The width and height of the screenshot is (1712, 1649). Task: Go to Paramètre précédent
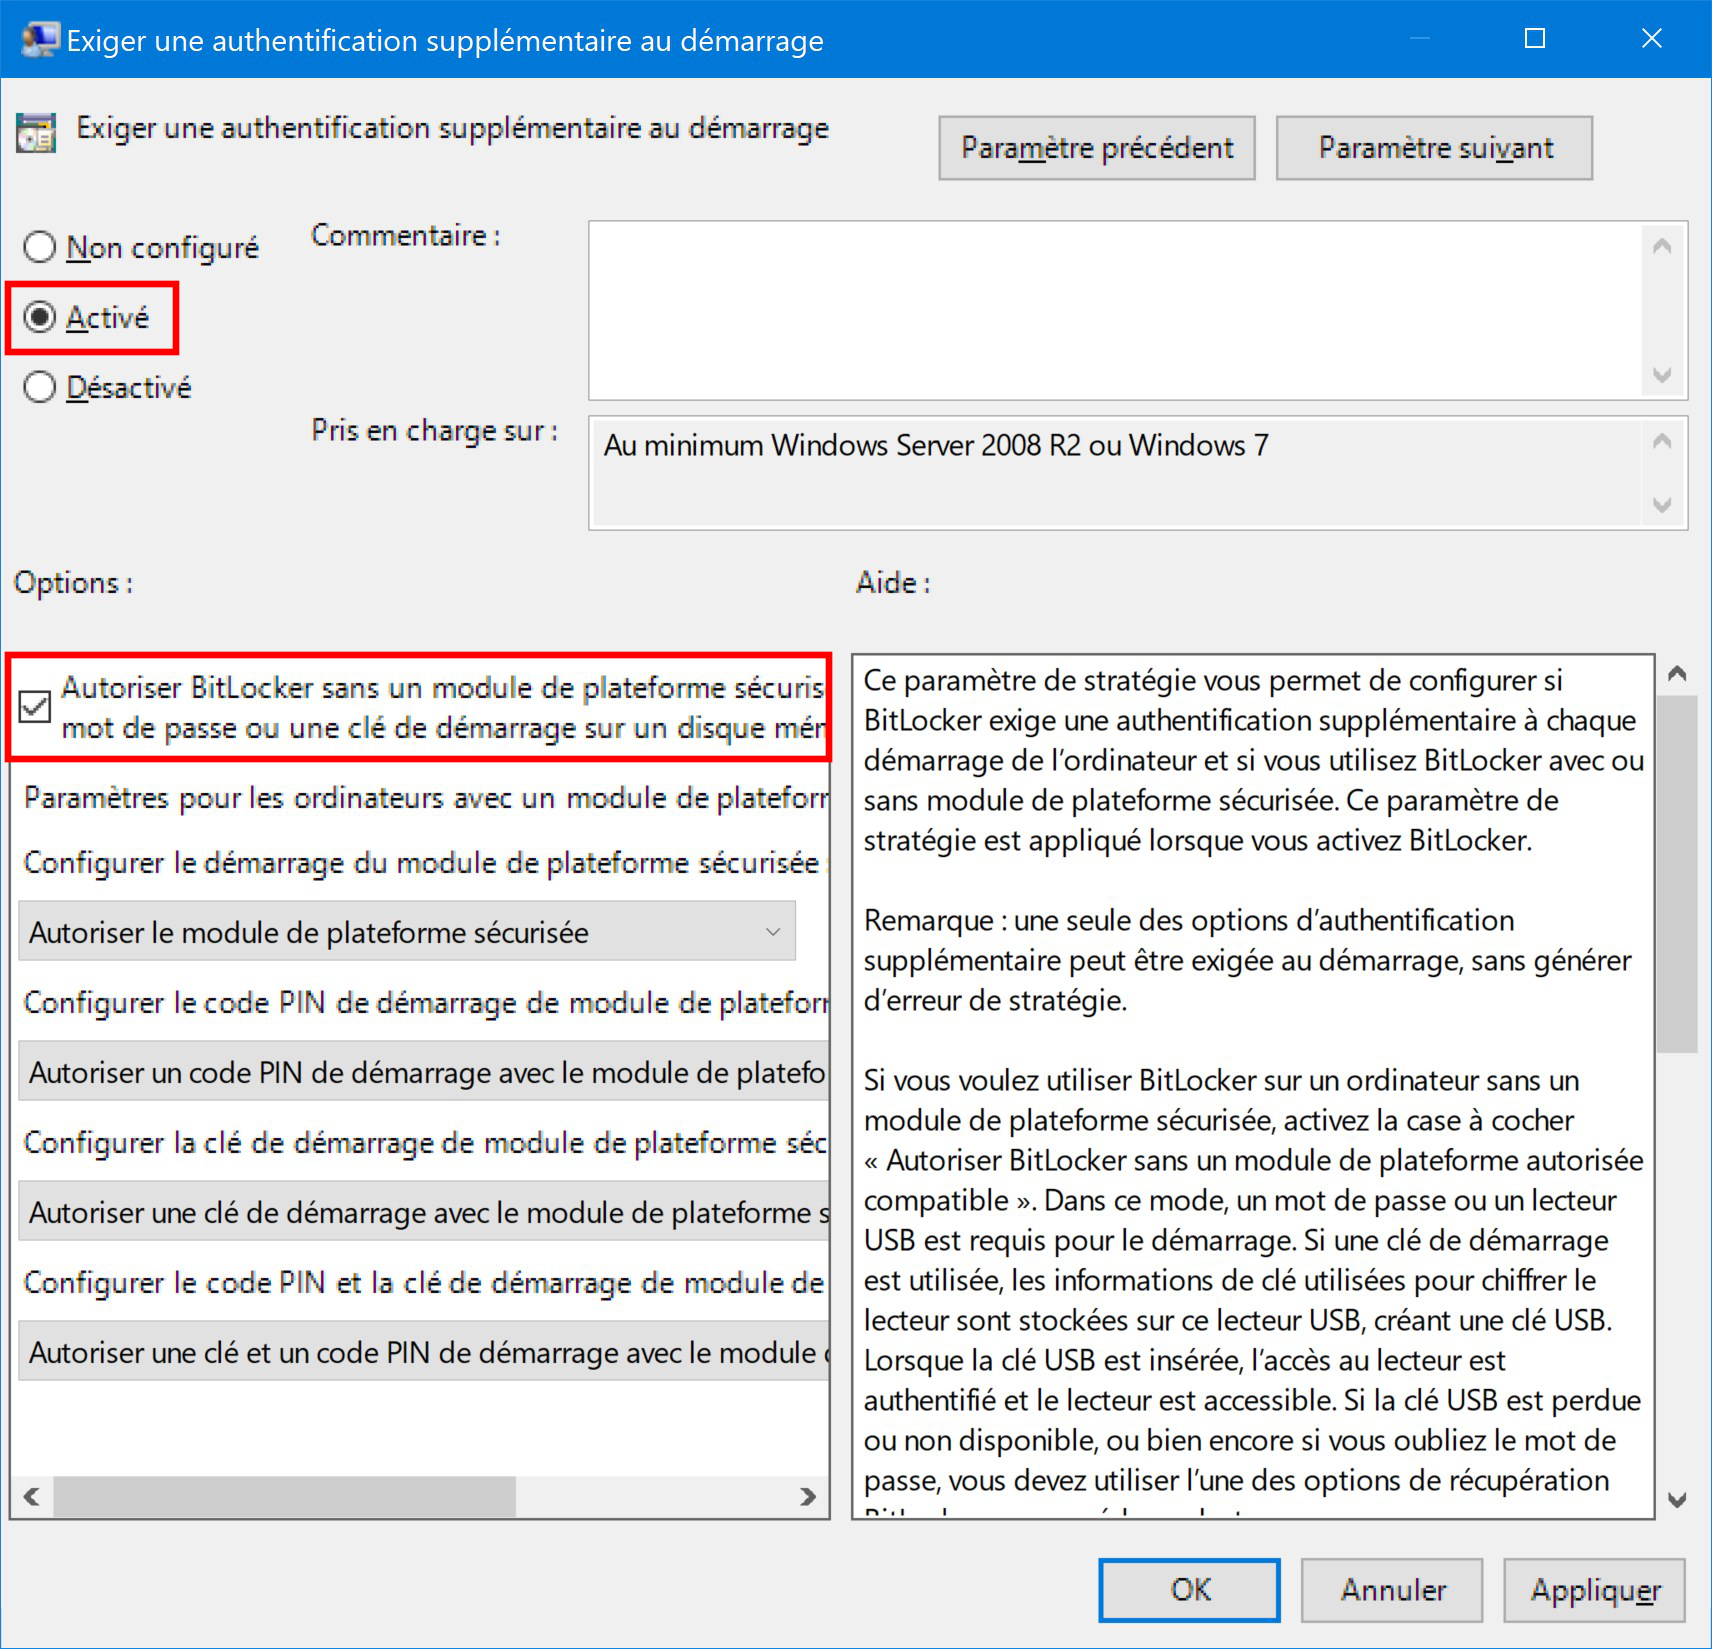tap(1097, 148)
